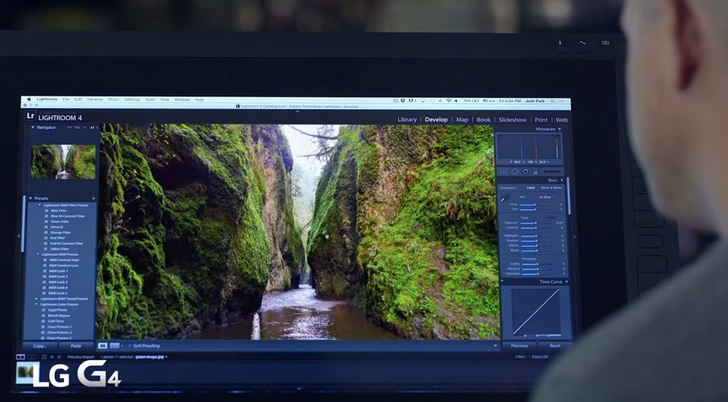Select the white balance eyedropper tool
Screen dimensions: 728x402
[x=504, y=199]
